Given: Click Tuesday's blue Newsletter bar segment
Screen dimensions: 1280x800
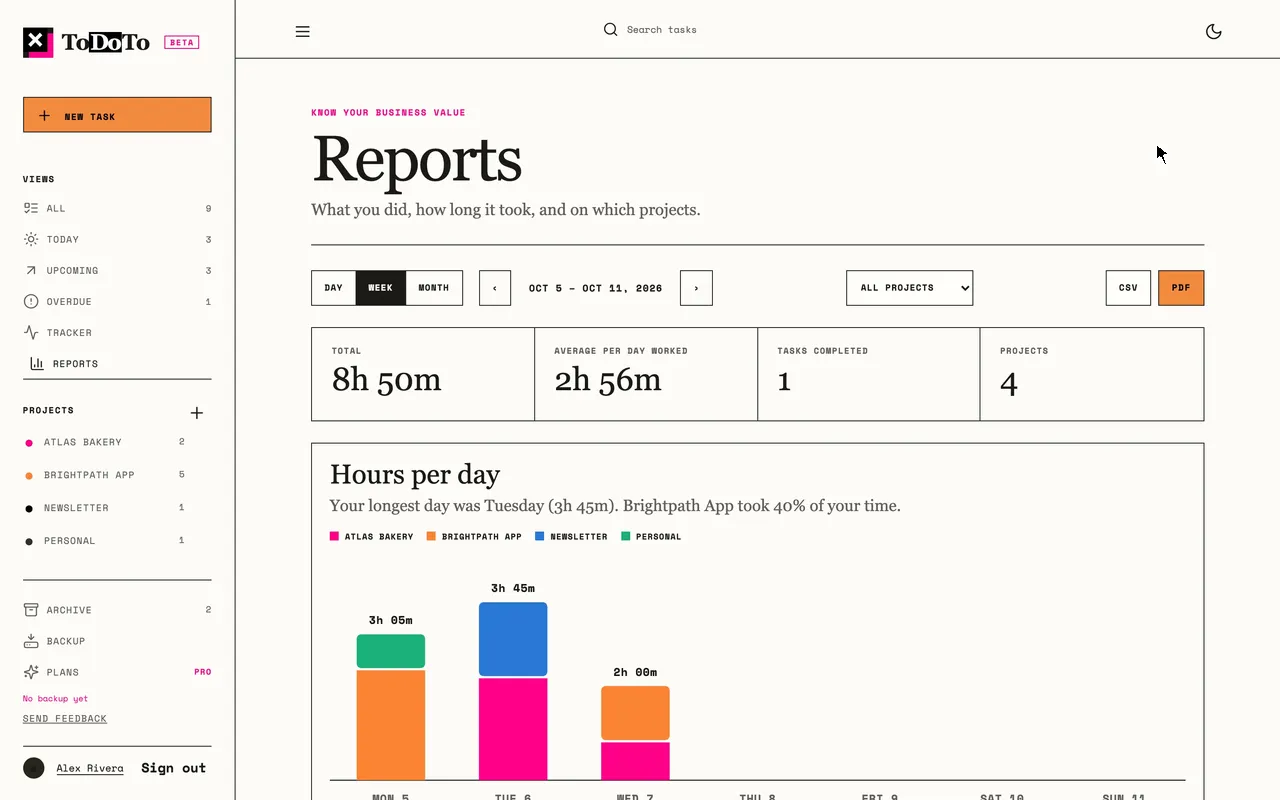Looking at the screenshot, I should tap(513, 639).
